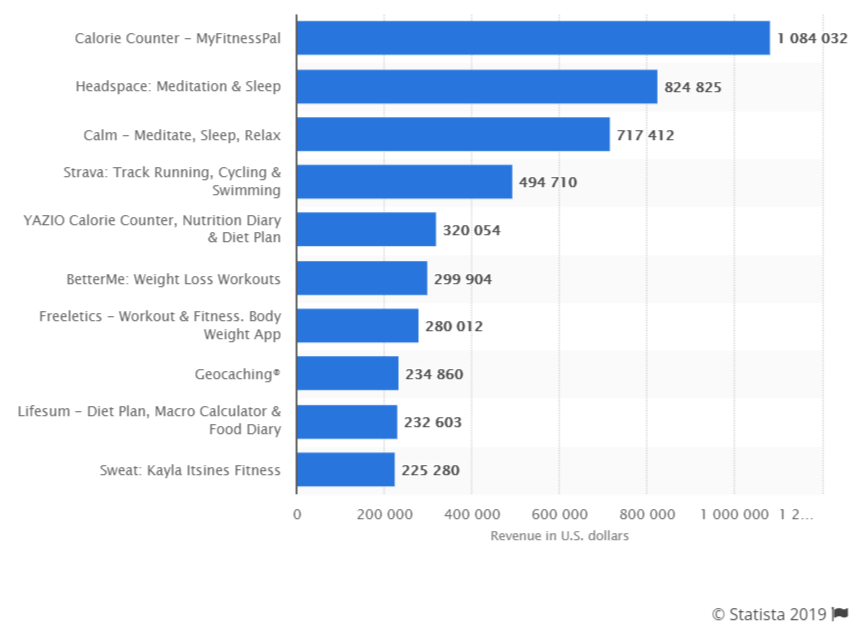
Task: Select the Sweat: Kayla Itsines Fitness bar
Action: coord(346,470)
